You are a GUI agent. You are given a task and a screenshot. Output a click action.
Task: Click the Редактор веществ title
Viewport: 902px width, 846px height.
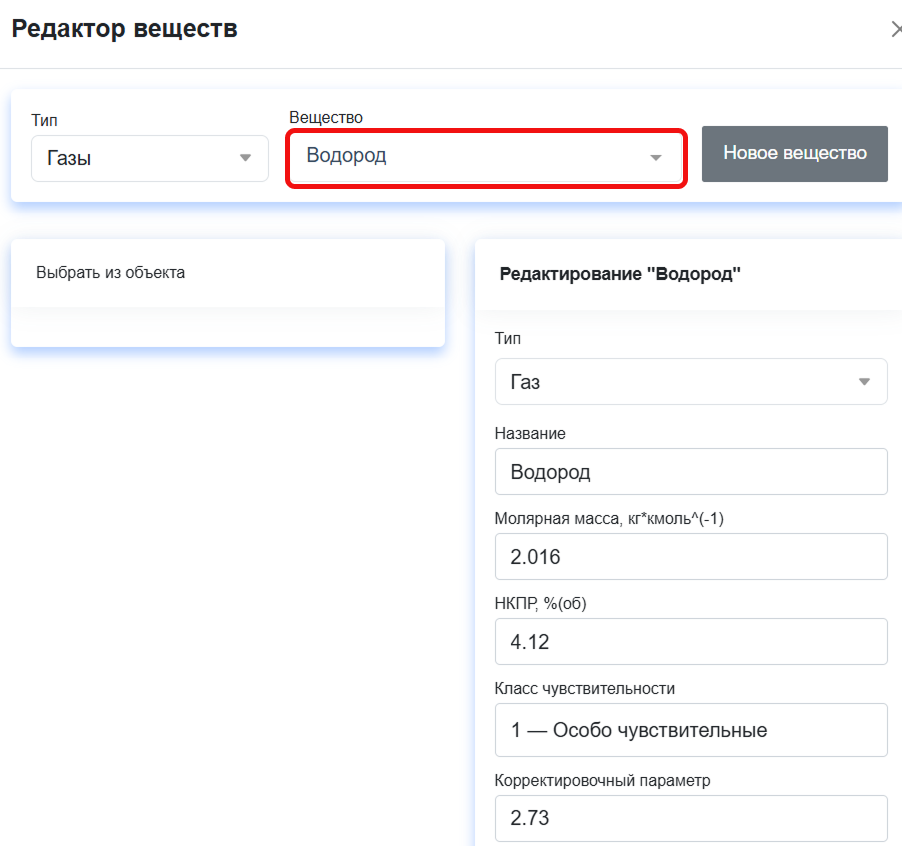pyautogui.click(x=124, y=29)
